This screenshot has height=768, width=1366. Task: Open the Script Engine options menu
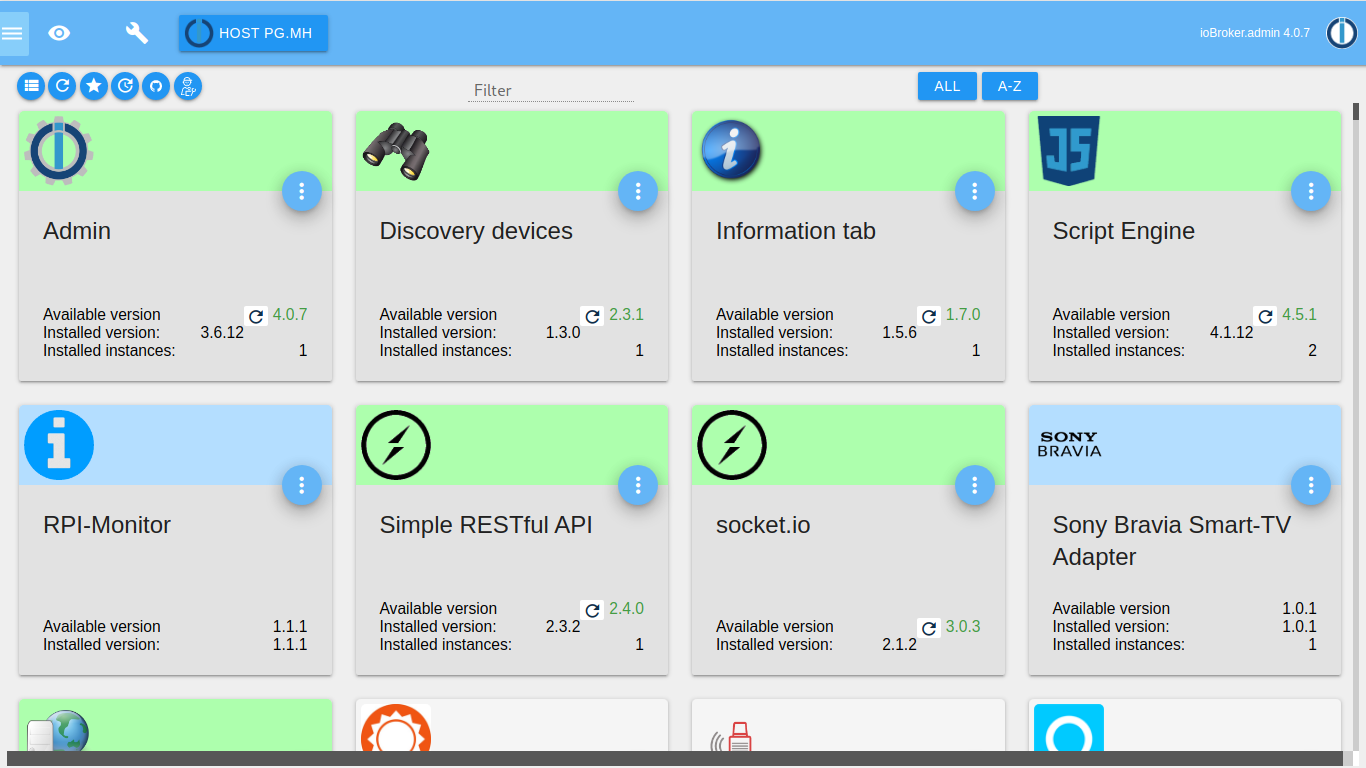pos(1311,191)
